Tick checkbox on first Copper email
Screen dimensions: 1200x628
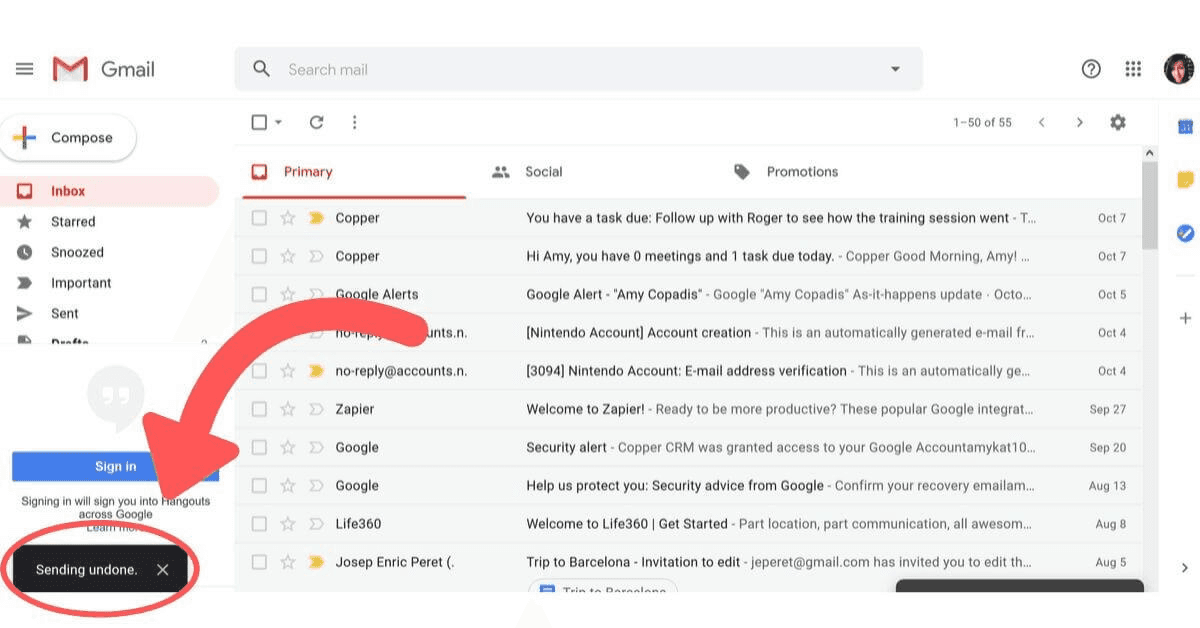[x=259, y=218]
